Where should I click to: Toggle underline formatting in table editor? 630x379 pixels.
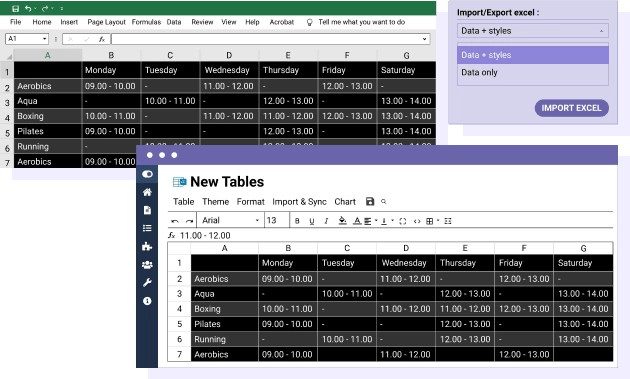[x=311, y=221]
